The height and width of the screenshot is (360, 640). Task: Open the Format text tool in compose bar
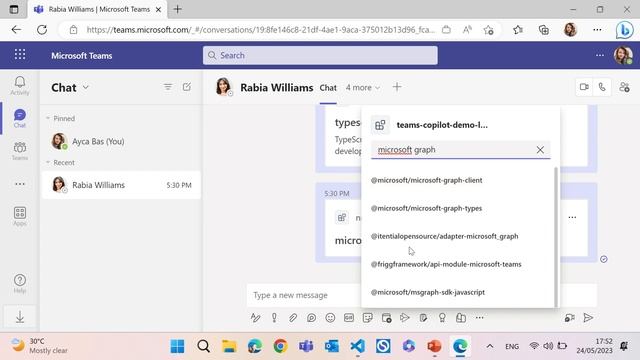[x=256, y=318]
